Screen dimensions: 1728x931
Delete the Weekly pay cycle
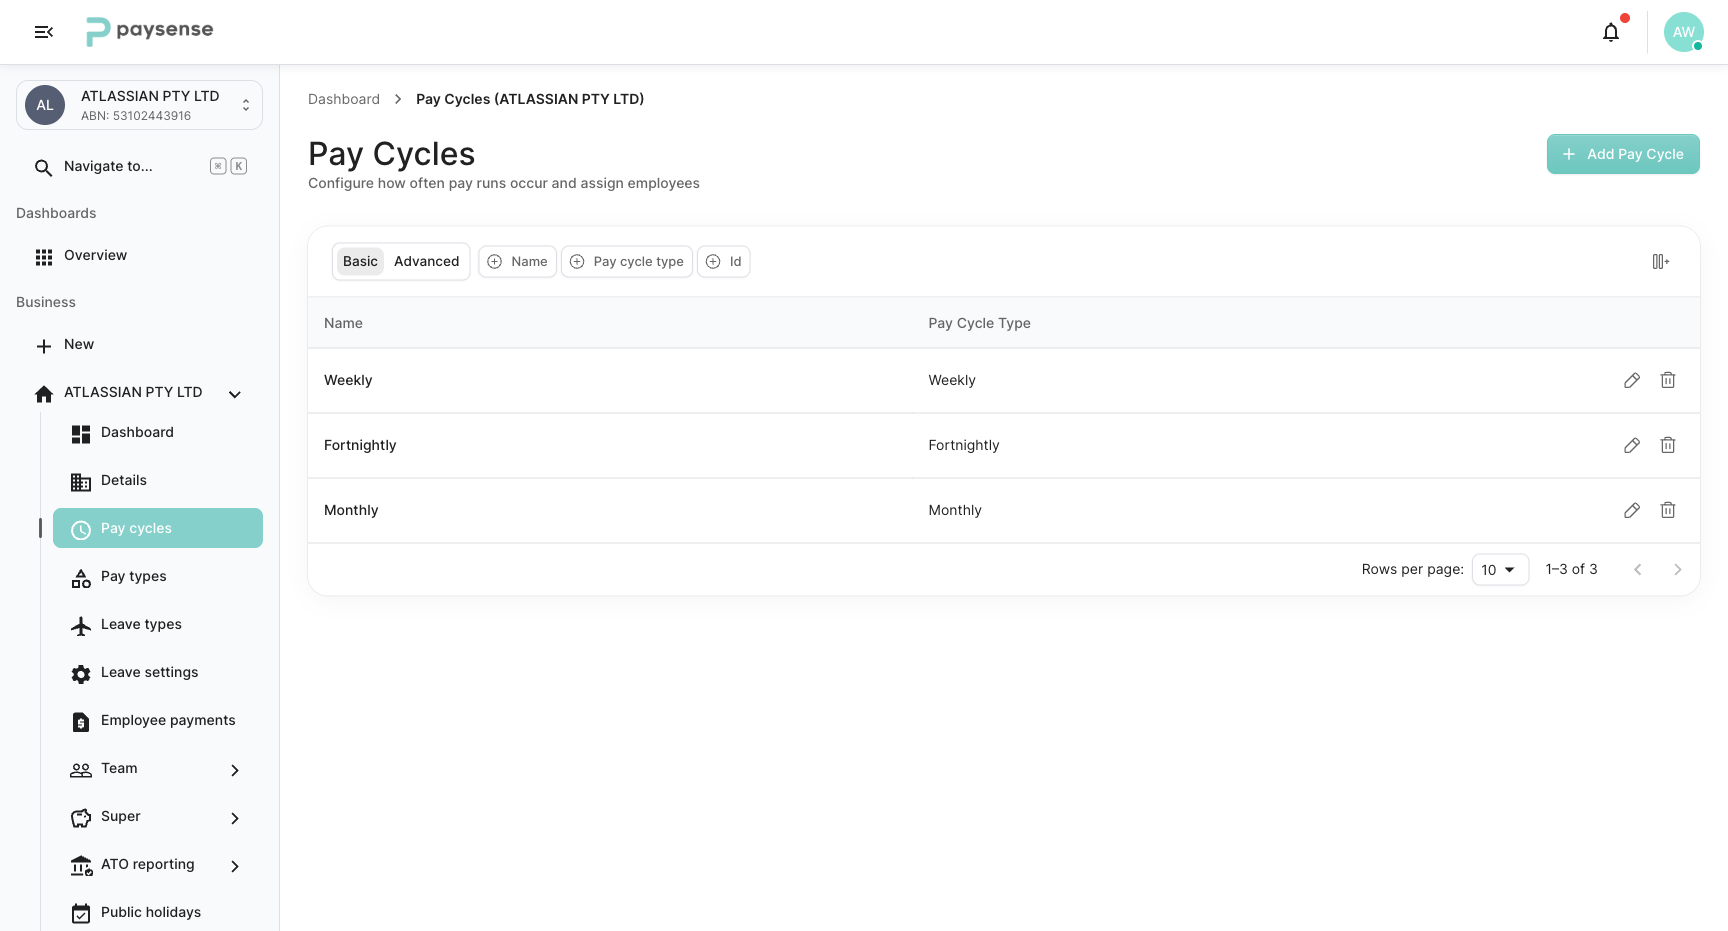(1668, 380)
